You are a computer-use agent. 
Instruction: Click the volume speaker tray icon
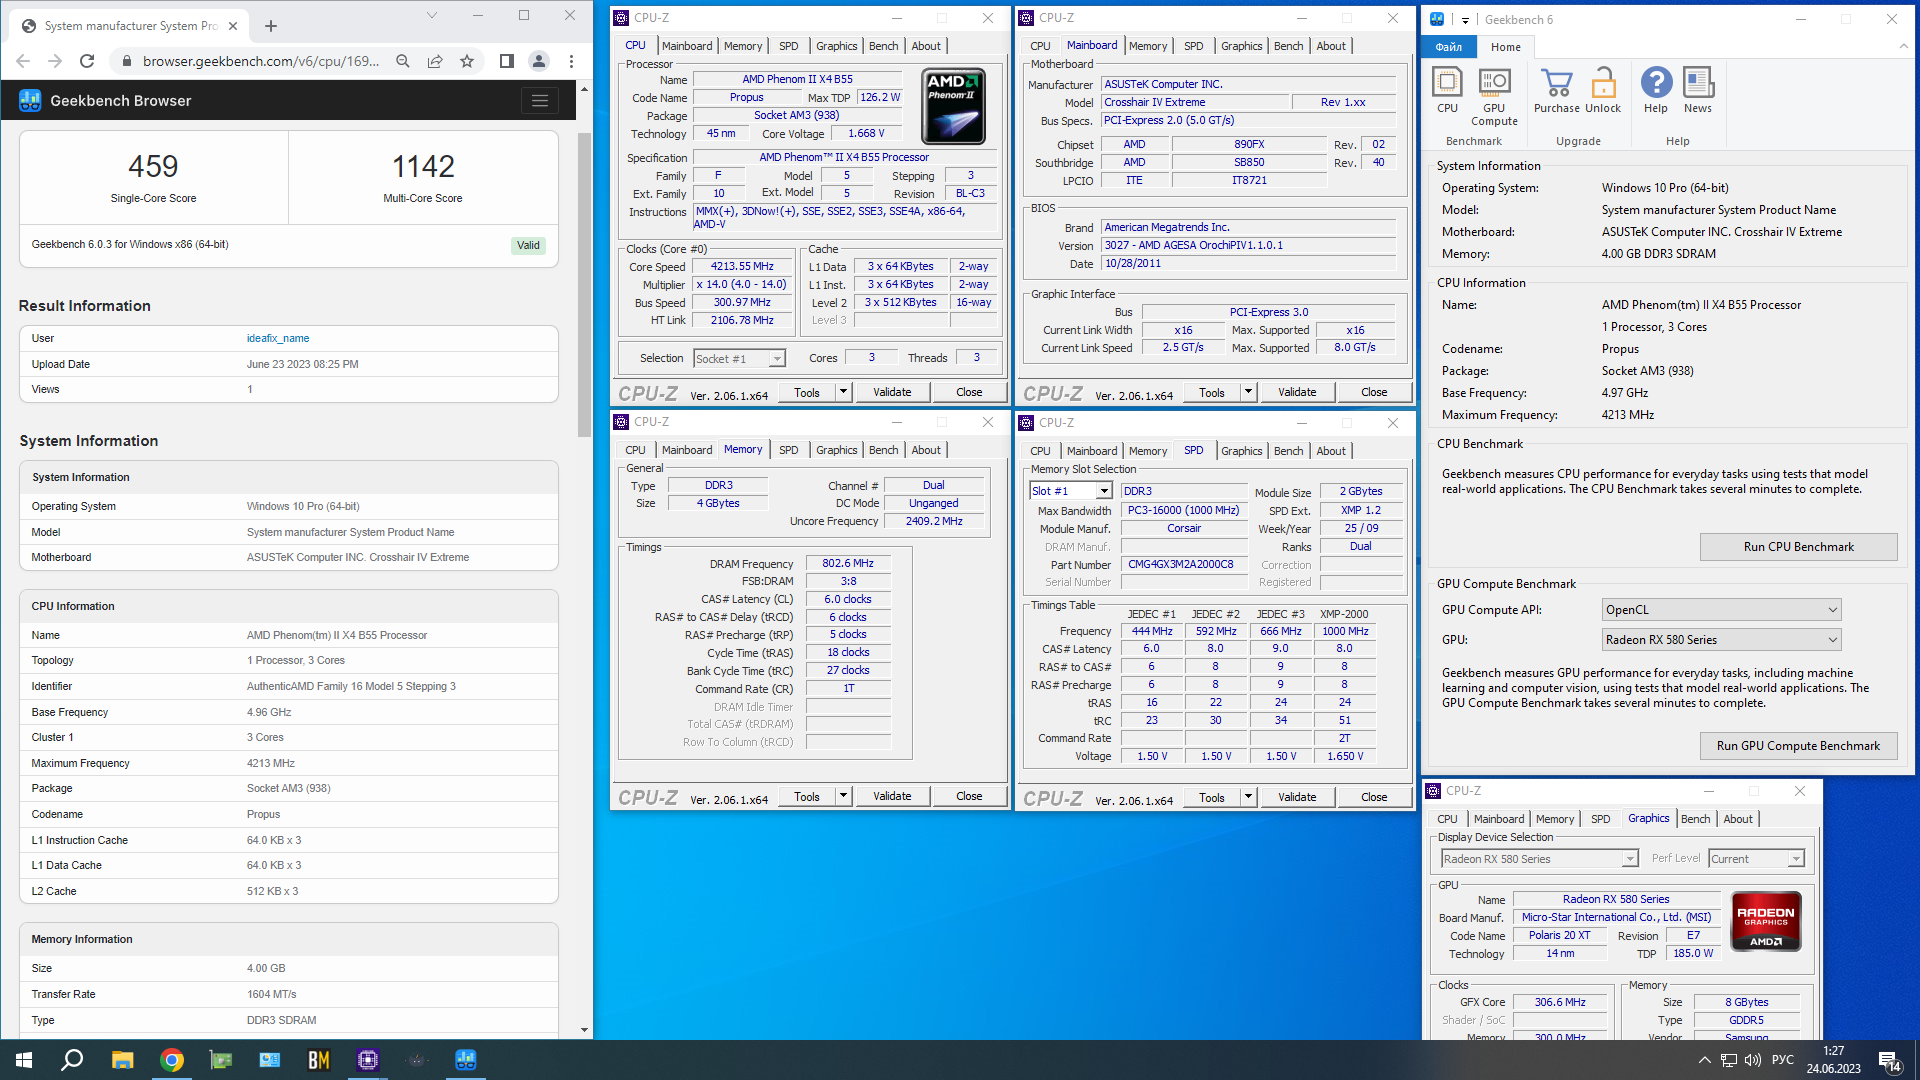pyautogui.click(x=1753, y=1060)
